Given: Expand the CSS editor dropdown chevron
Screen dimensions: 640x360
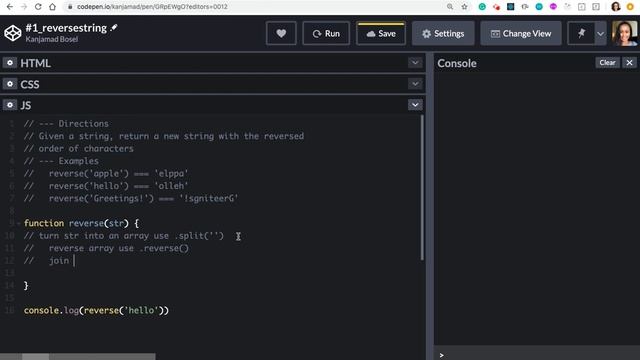Looking at the screenshot, I should (x=415, y=84).
